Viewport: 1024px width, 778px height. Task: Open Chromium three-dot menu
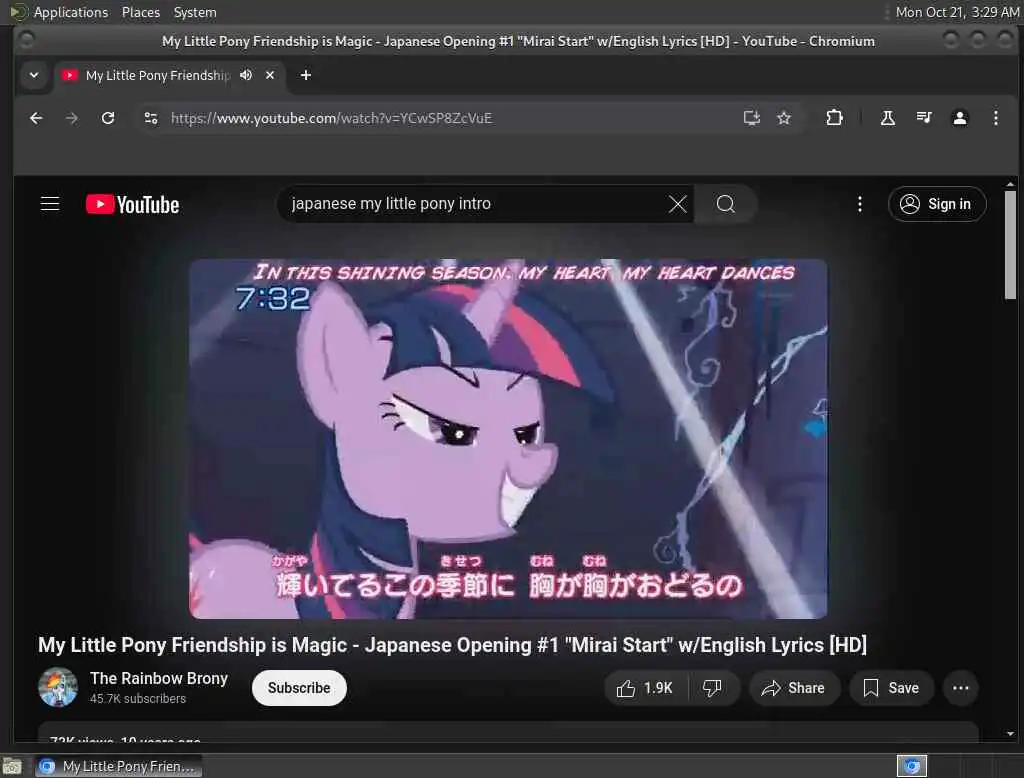(995, 118)
